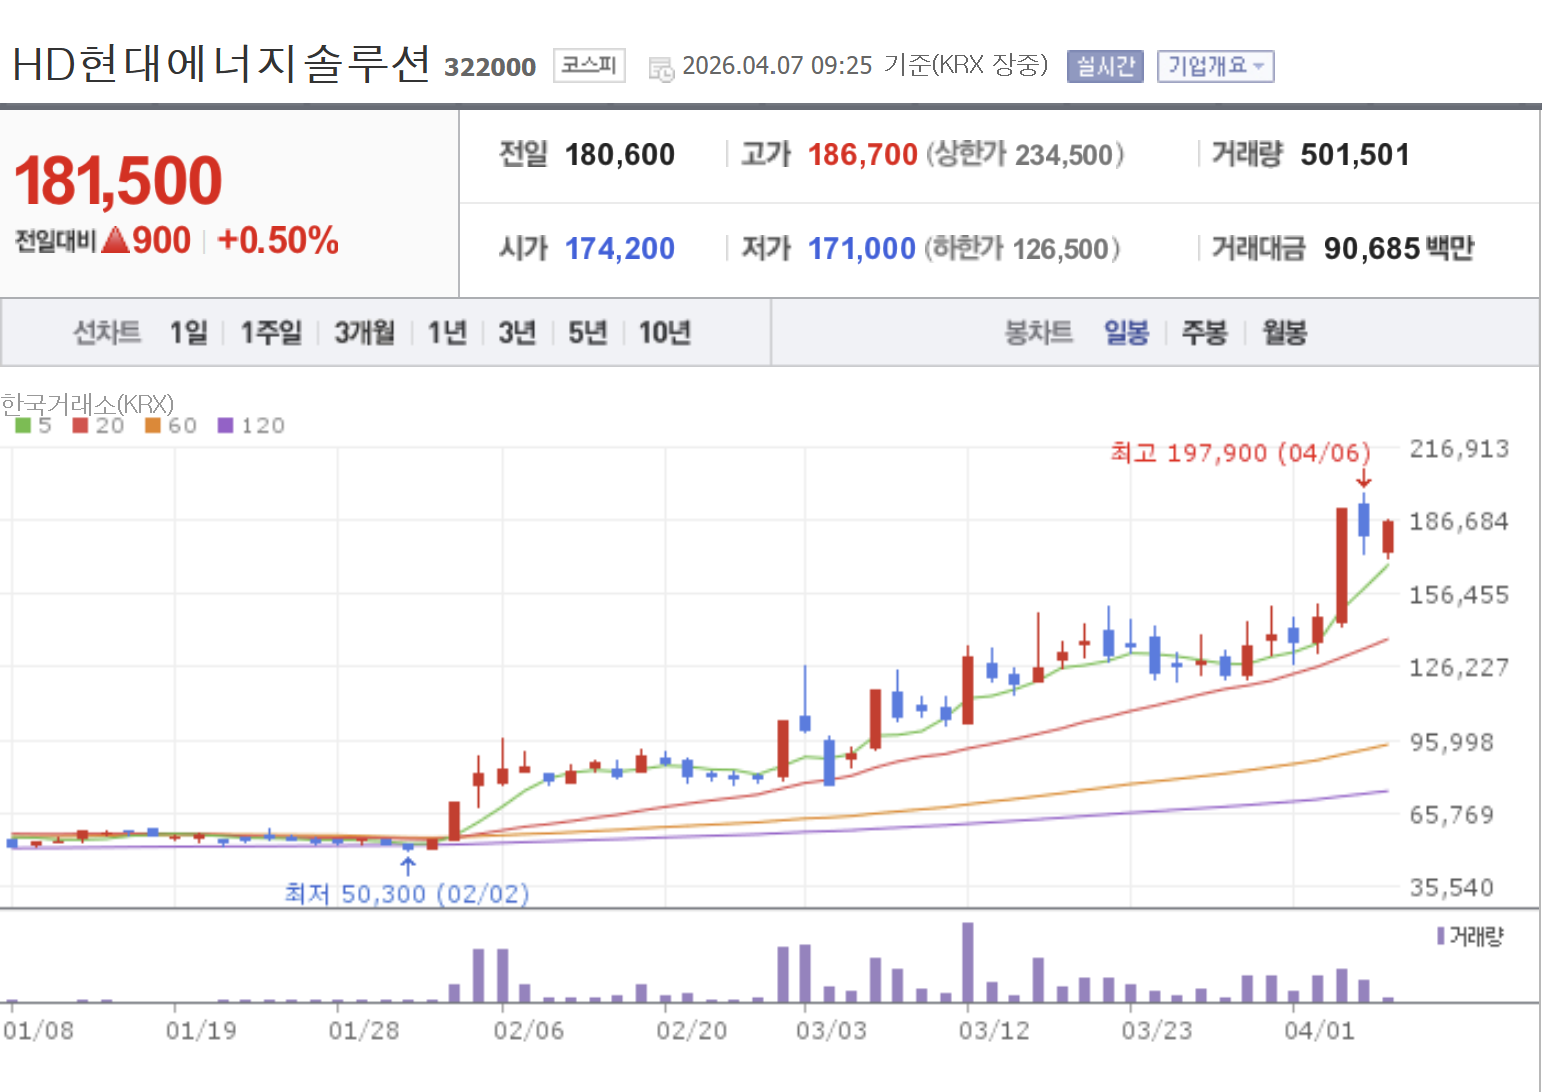Click day low value 171,000
The width and height of the screenshot is (1542, 1092).
pos(862,249)
